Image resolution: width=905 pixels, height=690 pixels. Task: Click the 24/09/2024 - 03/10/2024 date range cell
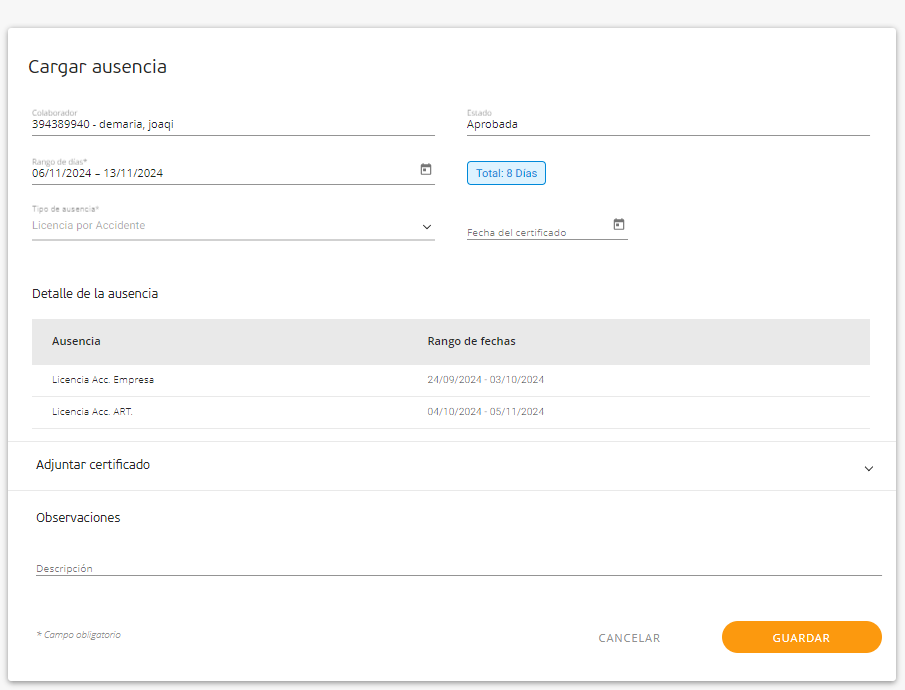[487, 380]
